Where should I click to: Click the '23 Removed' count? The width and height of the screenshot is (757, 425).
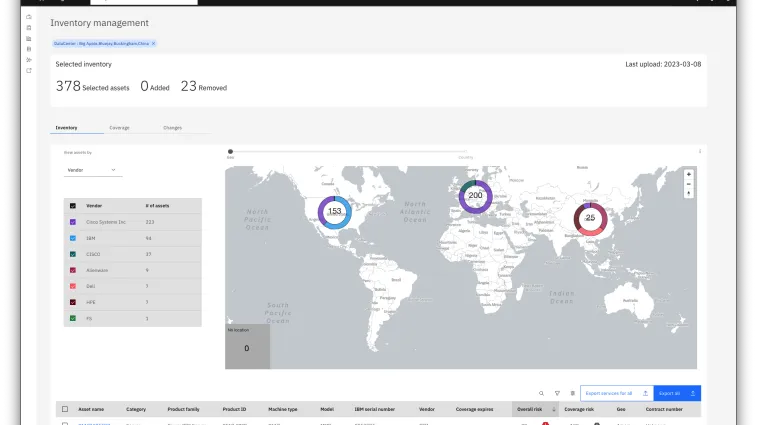tap(204, 86)
